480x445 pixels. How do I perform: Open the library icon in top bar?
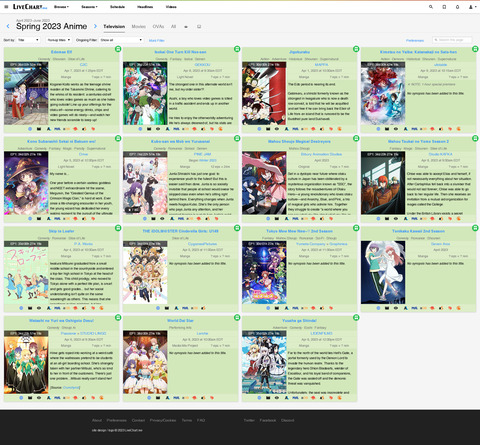(444, 7)
